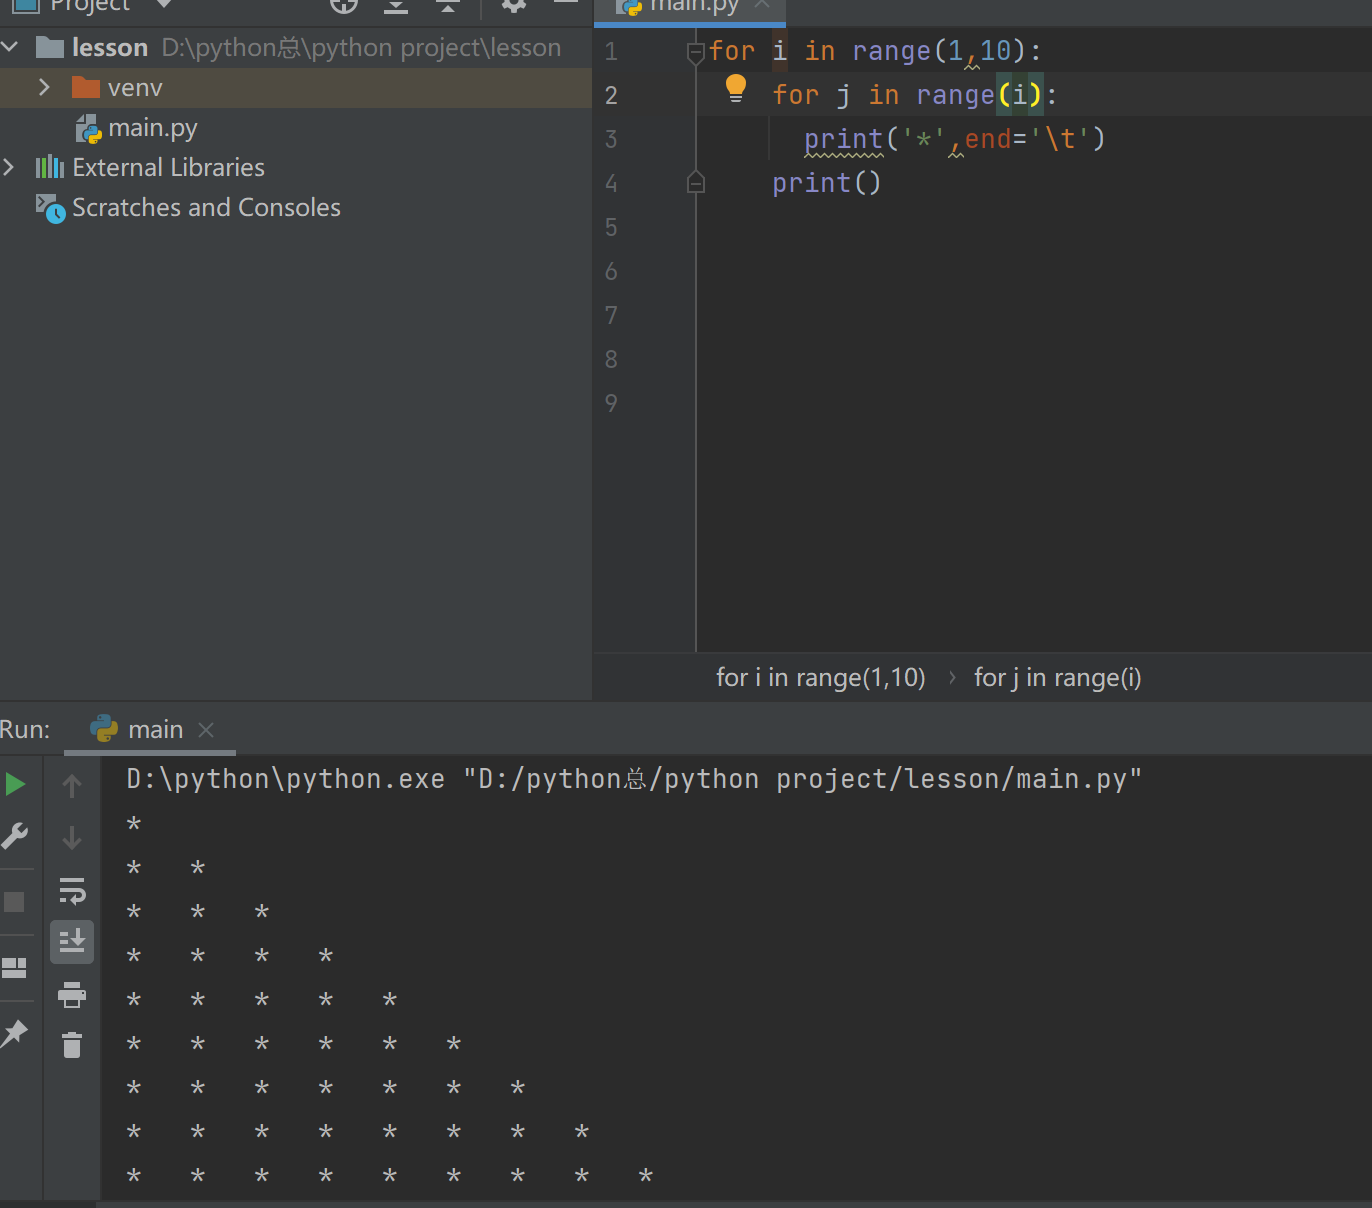
Task: Open the Project view dropdown arrow
Action: 164,4
